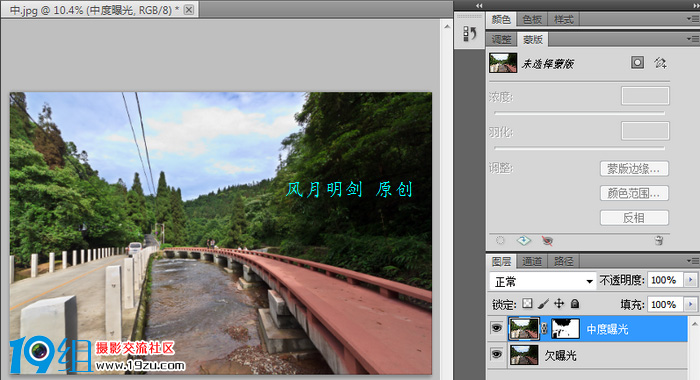The width and height of the screenshot is (700, 380).
Task: Open the History panel icon in the dock
Action: click(x=470, y=34)
